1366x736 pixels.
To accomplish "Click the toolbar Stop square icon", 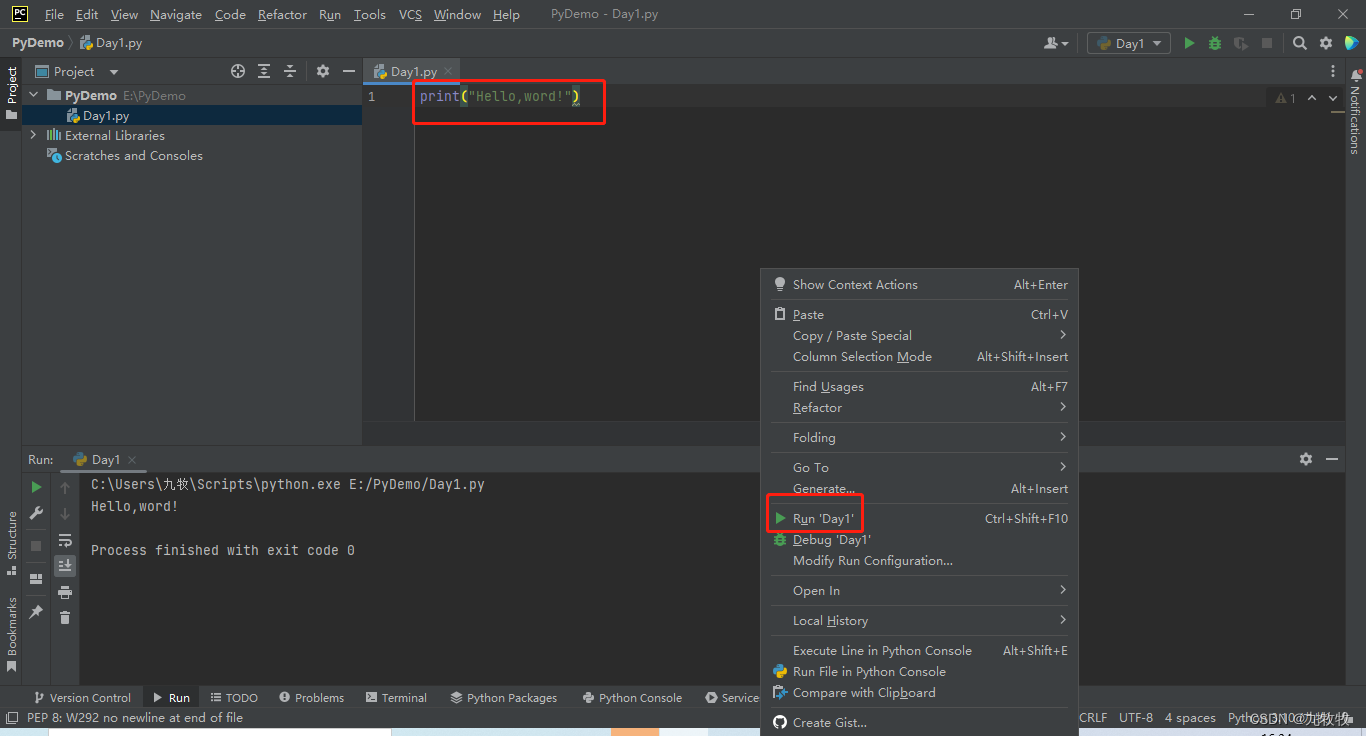I will (1267, 43).
